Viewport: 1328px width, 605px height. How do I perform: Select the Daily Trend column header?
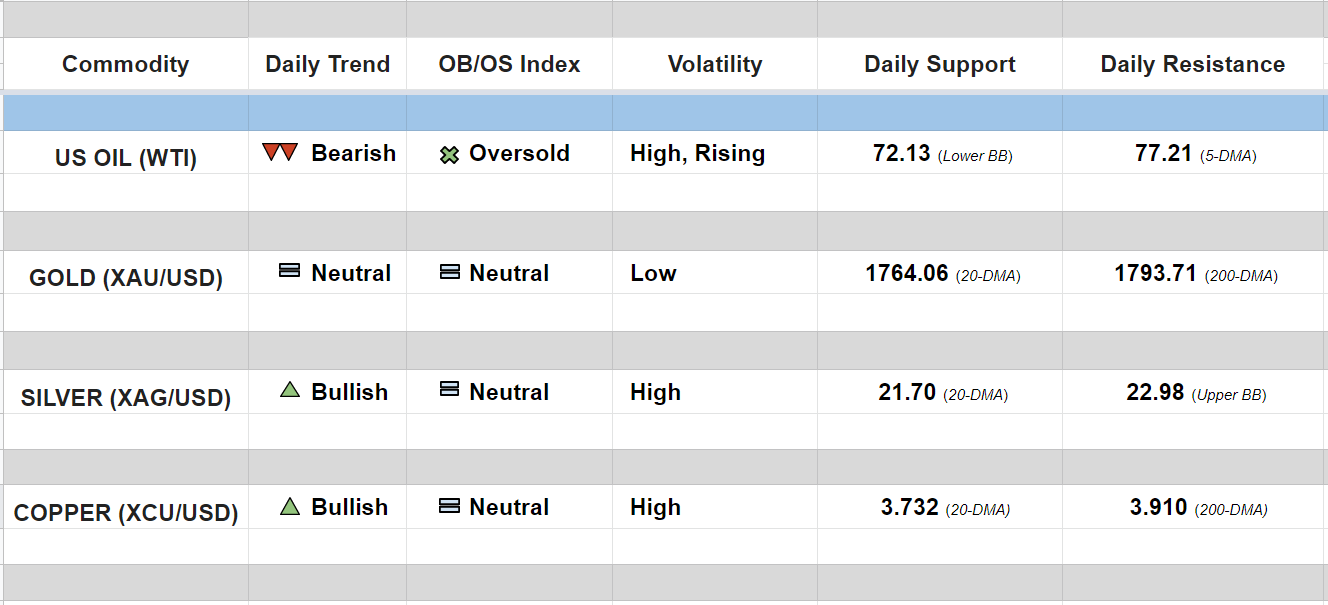(327, 64)
